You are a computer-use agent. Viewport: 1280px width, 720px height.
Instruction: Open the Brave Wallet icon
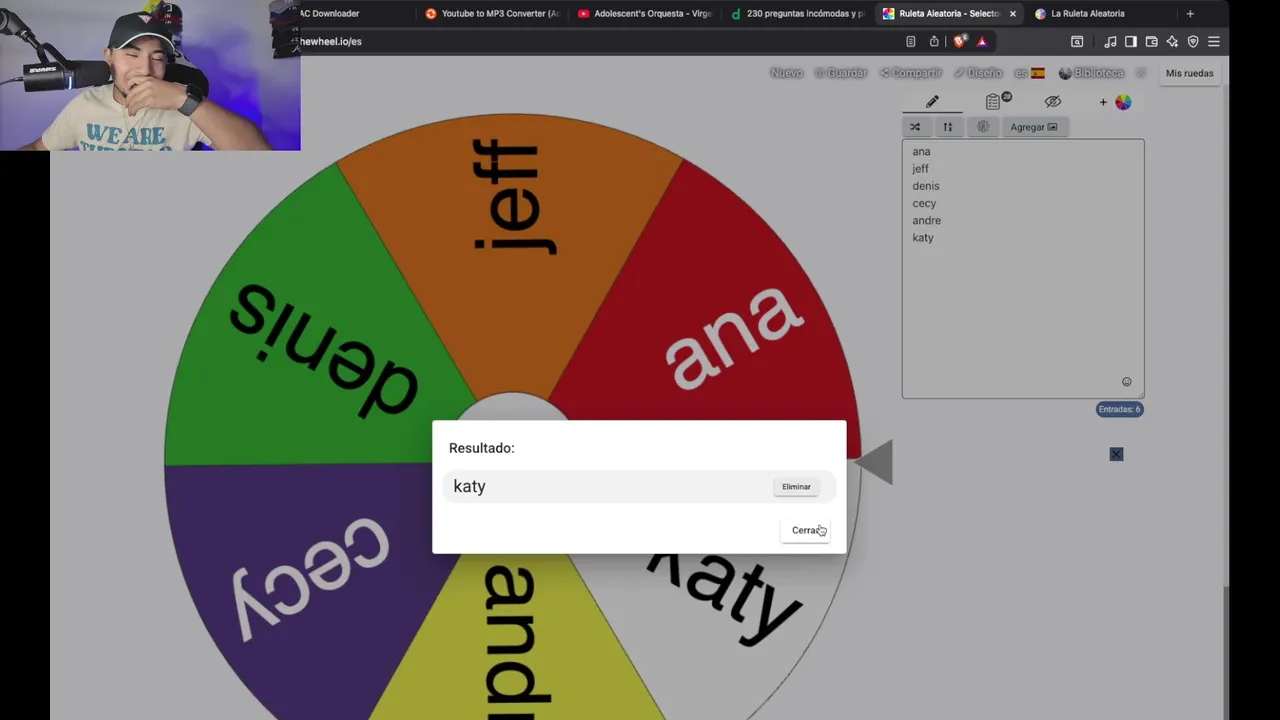1152,42
